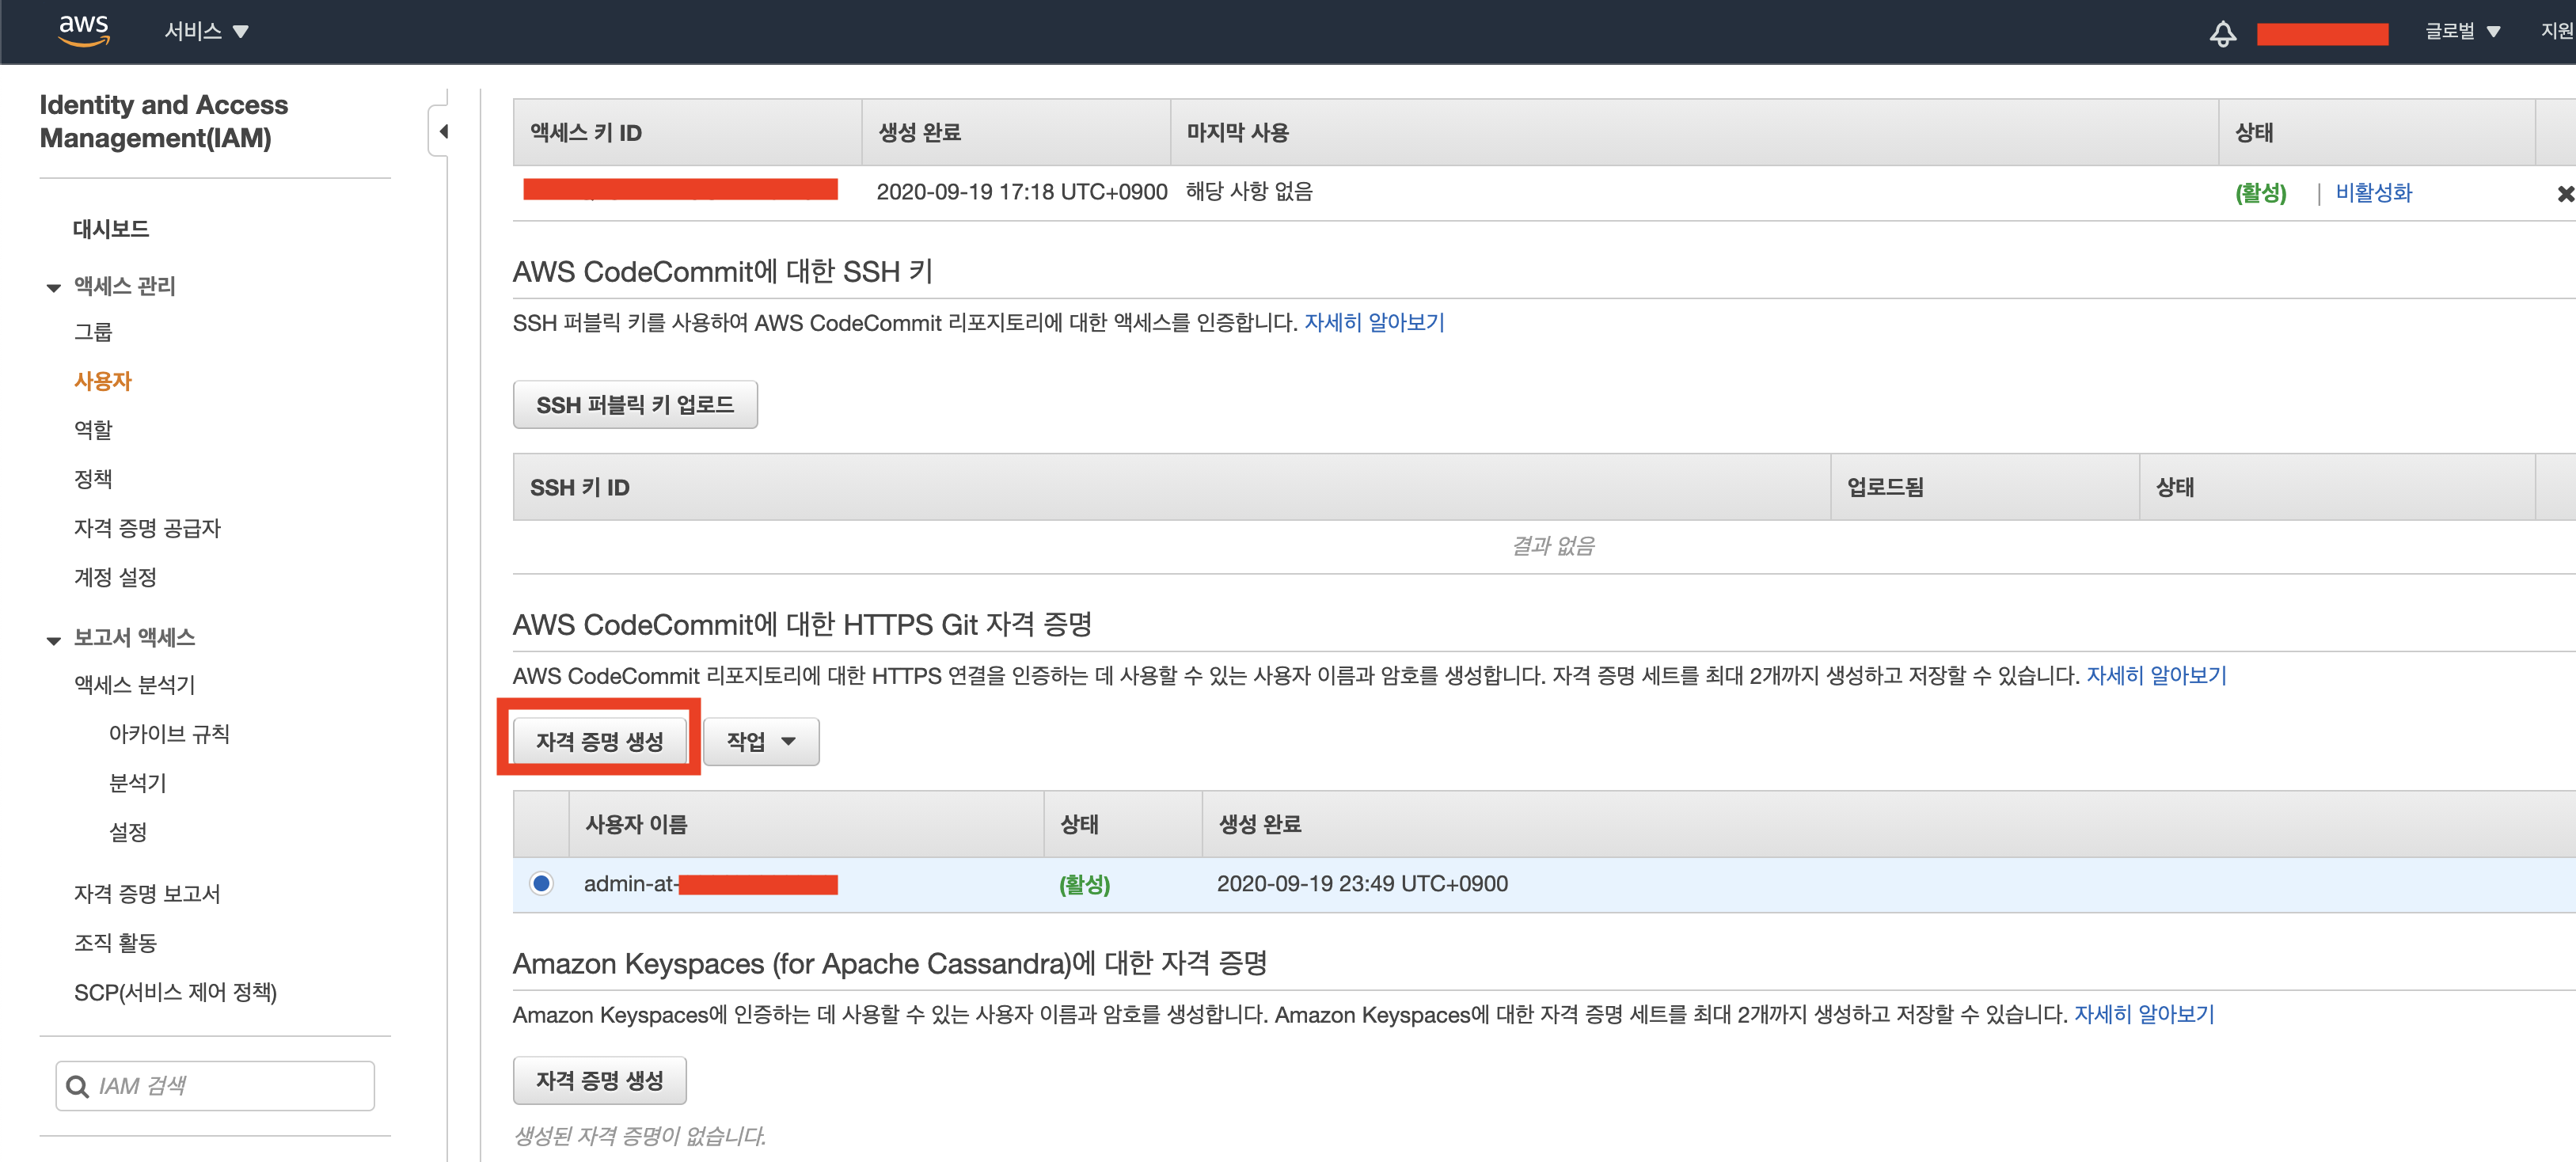Click SSH 퍼블릭 키 업로드 button
The width and height of the screenshot is (2576, 1162).
[634, 405]
